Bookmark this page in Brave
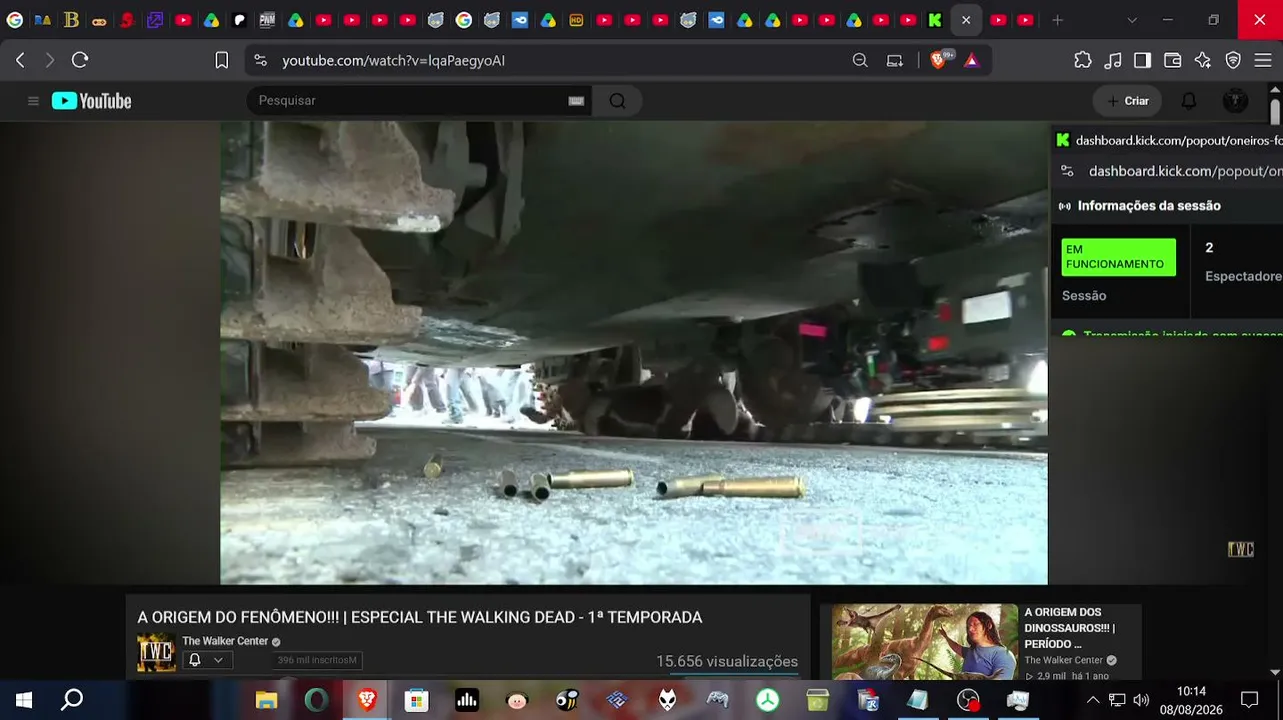The height and width of the screenshot is (720, 1283). pyautogui.click(x=222, y=60)
